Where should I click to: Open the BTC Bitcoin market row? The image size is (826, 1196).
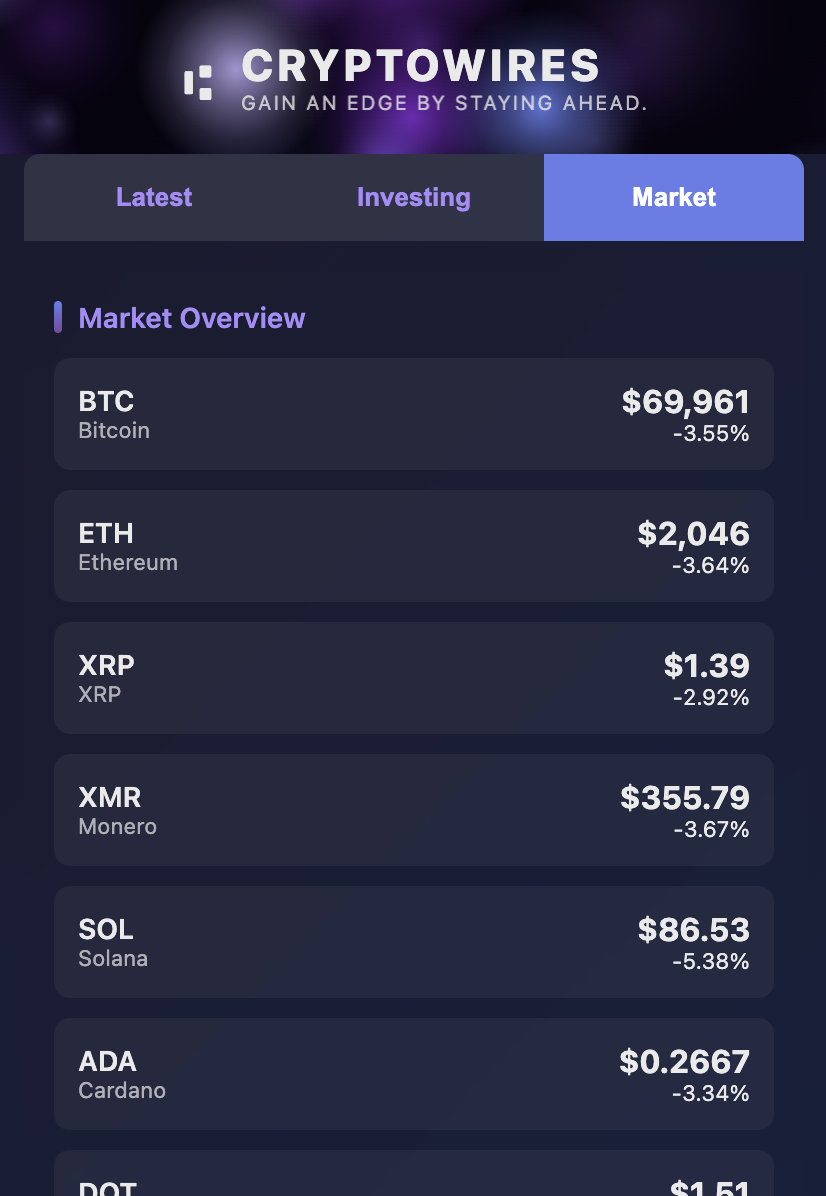click(x=413, y=413)
